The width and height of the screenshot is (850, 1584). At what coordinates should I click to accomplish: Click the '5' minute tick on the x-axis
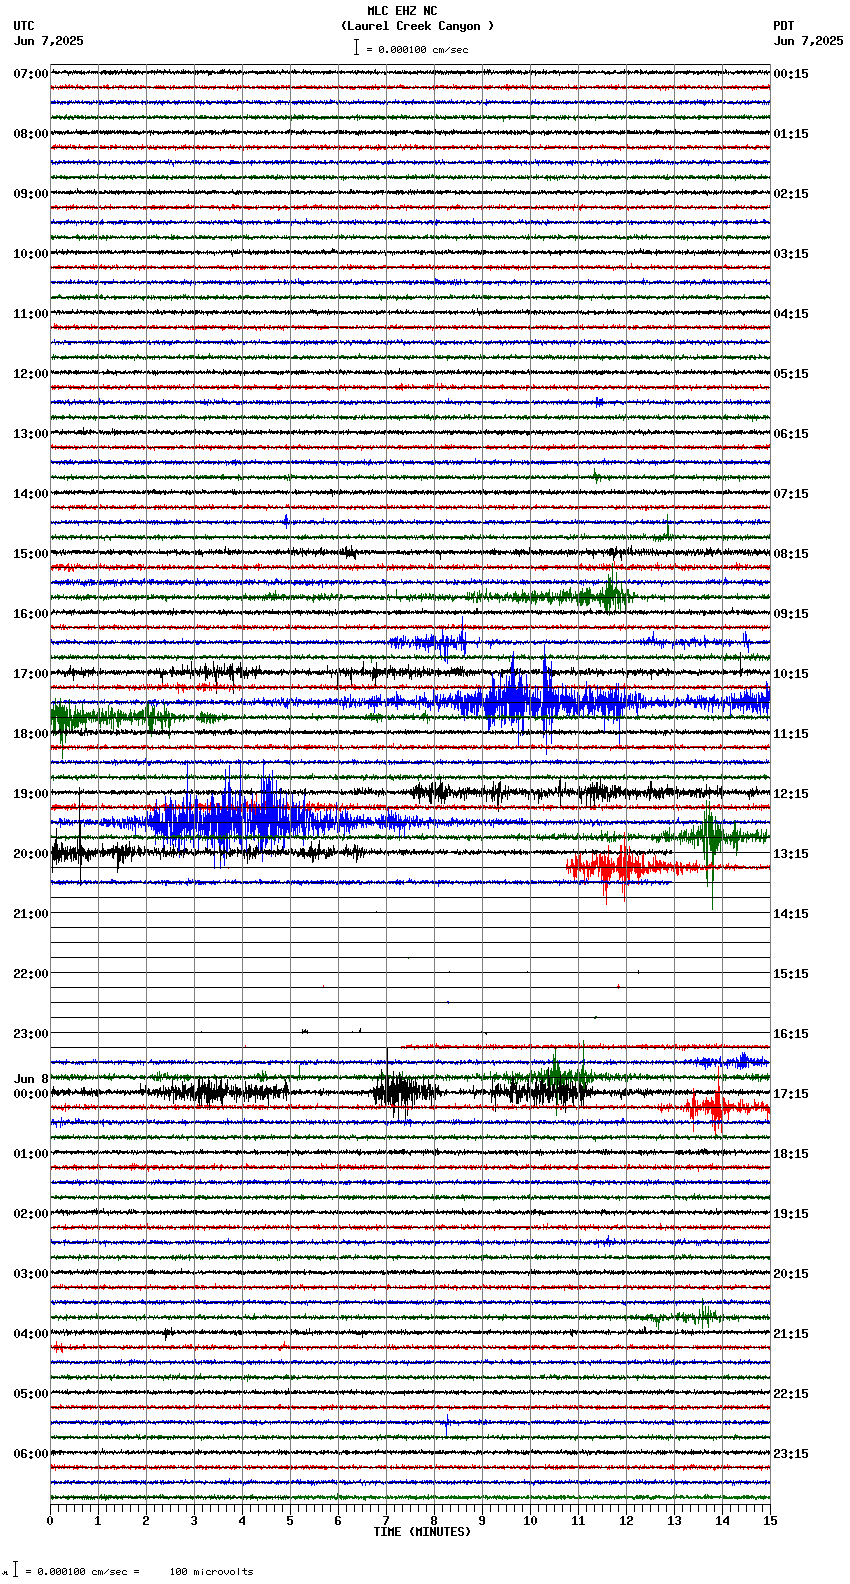(x=290, y=1521)
